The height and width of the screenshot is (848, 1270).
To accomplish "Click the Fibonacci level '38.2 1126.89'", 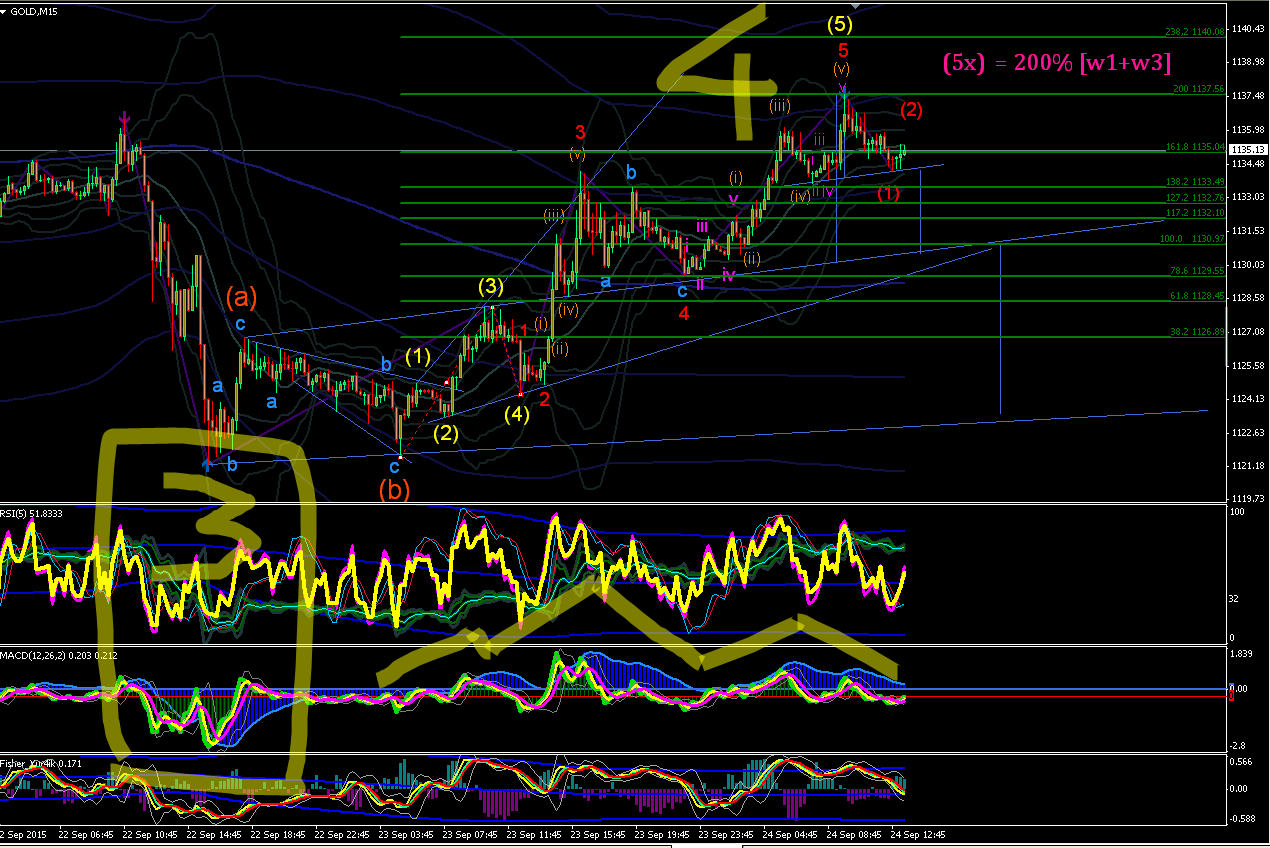I will [1196, 332].
